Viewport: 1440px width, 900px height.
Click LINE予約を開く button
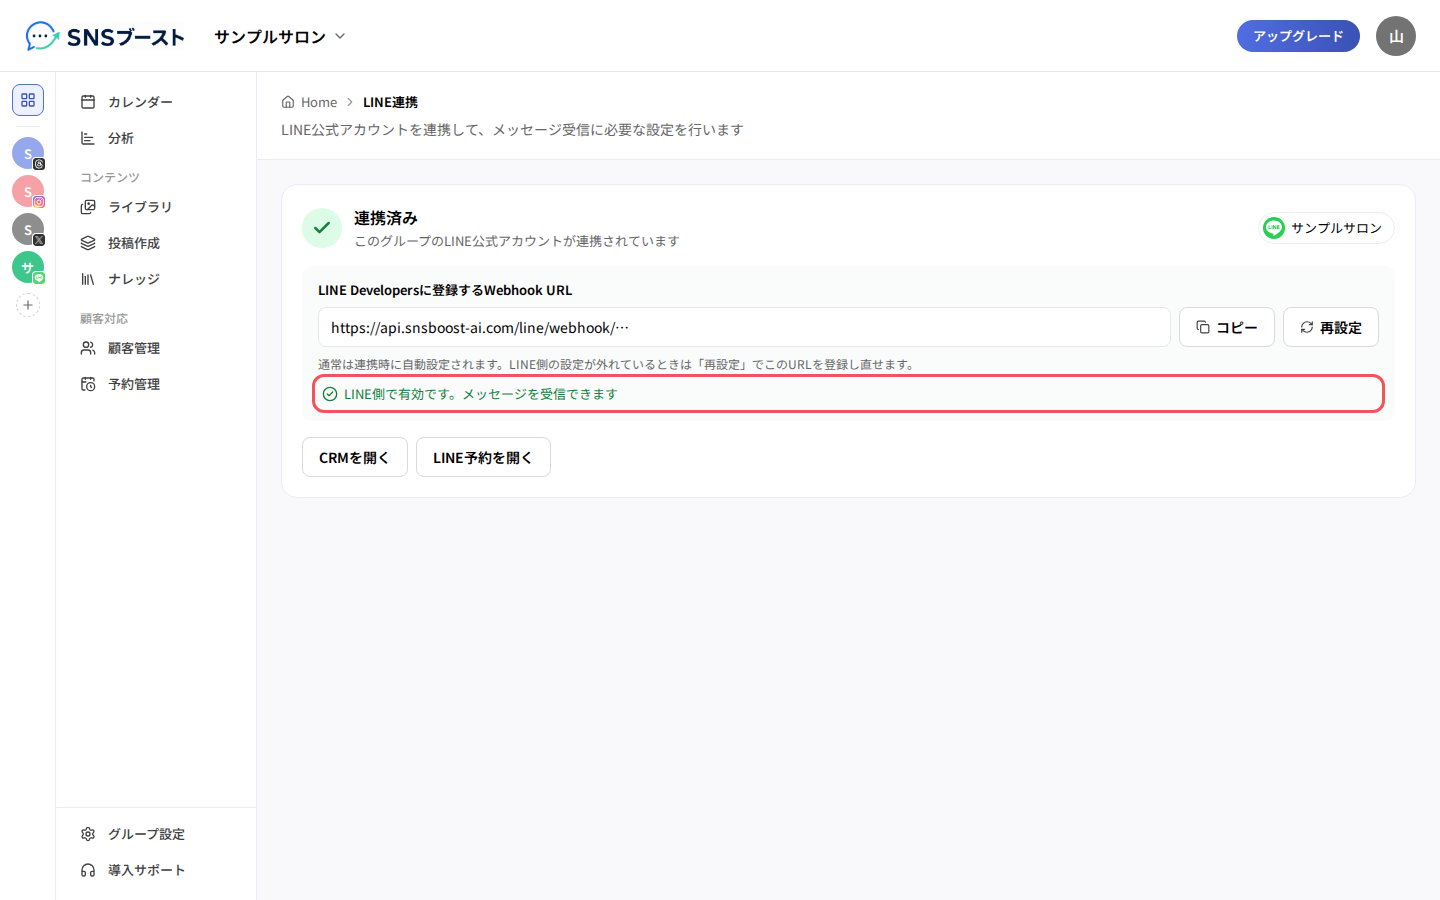click(483, 457)
